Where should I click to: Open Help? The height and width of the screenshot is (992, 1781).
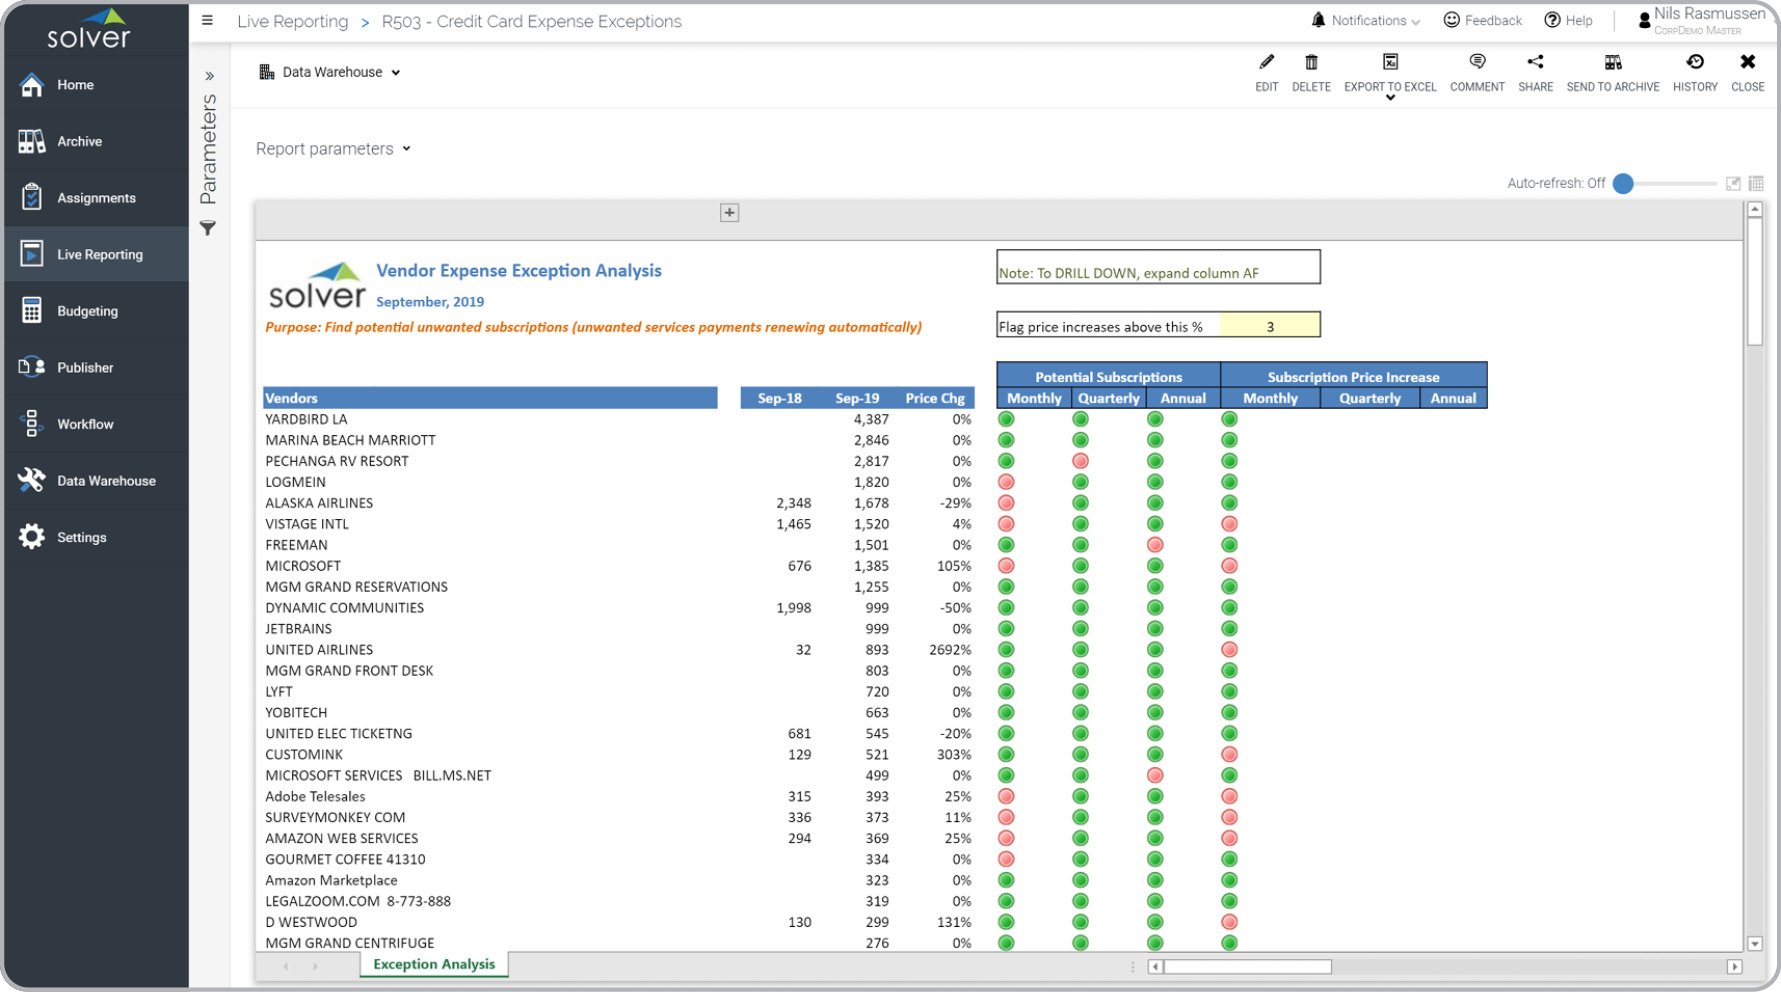coord(1568,20)
